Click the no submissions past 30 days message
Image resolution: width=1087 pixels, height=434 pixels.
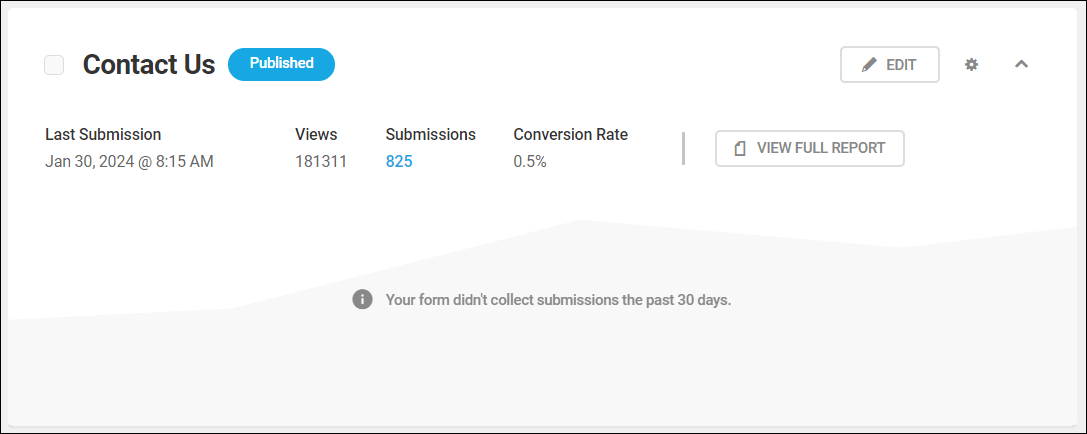559,300
